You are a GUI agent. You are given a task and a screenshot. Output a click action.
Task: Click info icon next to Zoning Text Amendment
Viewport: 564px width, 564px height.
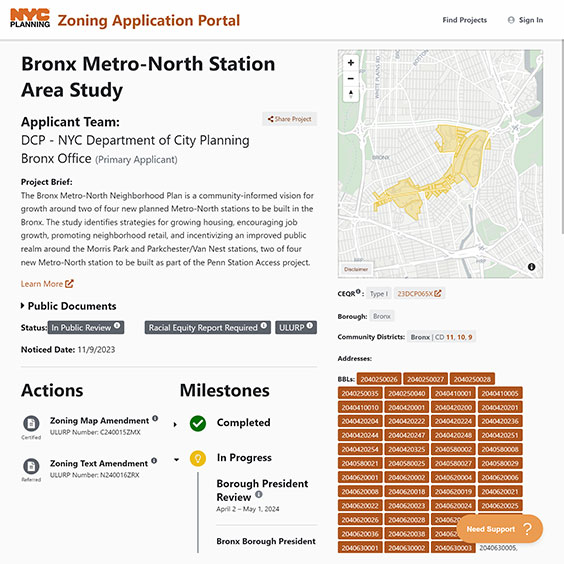click(x=154, y=460)
